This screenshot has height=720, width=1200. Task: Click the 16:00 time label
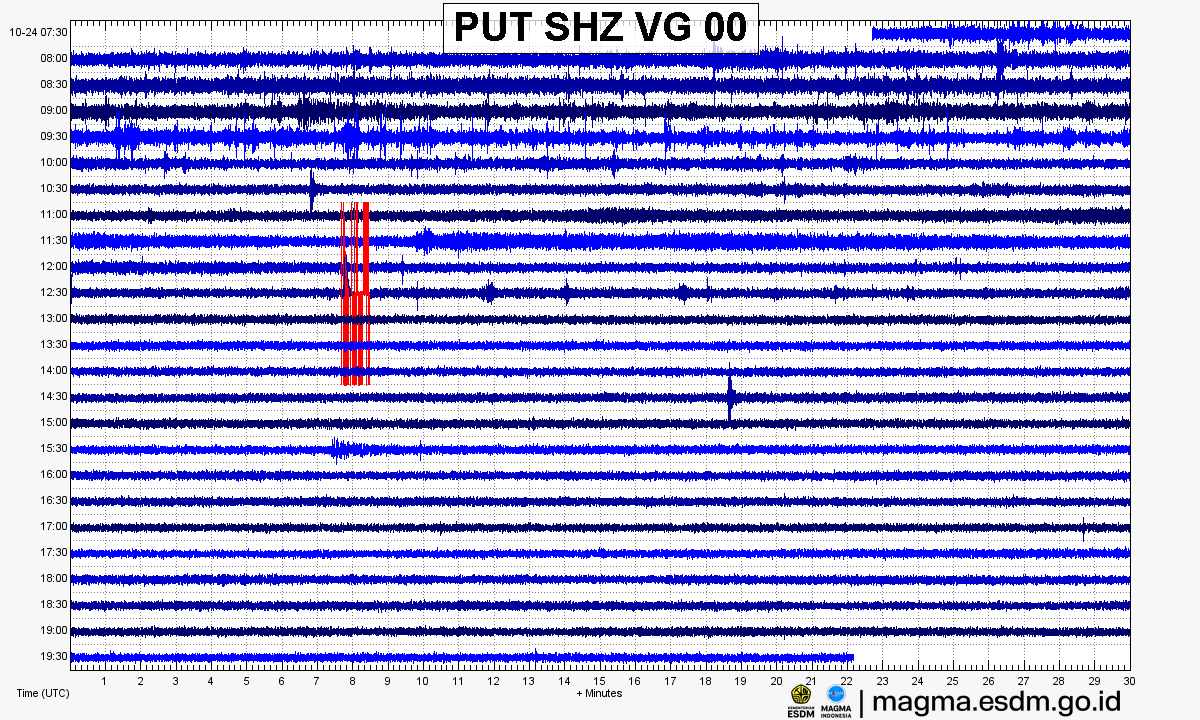(x=54, y=474)
